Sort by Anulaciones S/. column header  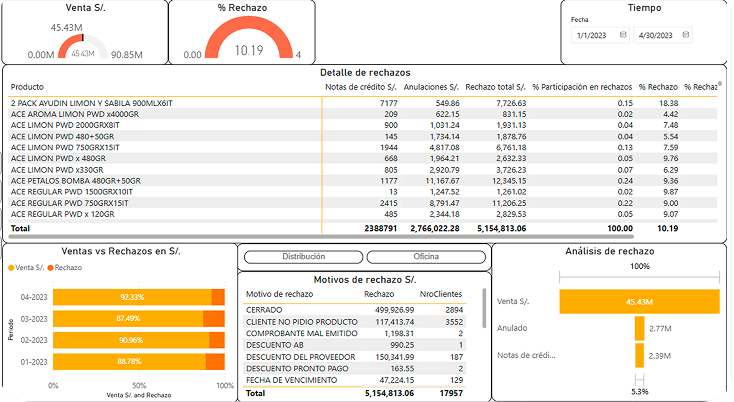(x=431, y=87)
